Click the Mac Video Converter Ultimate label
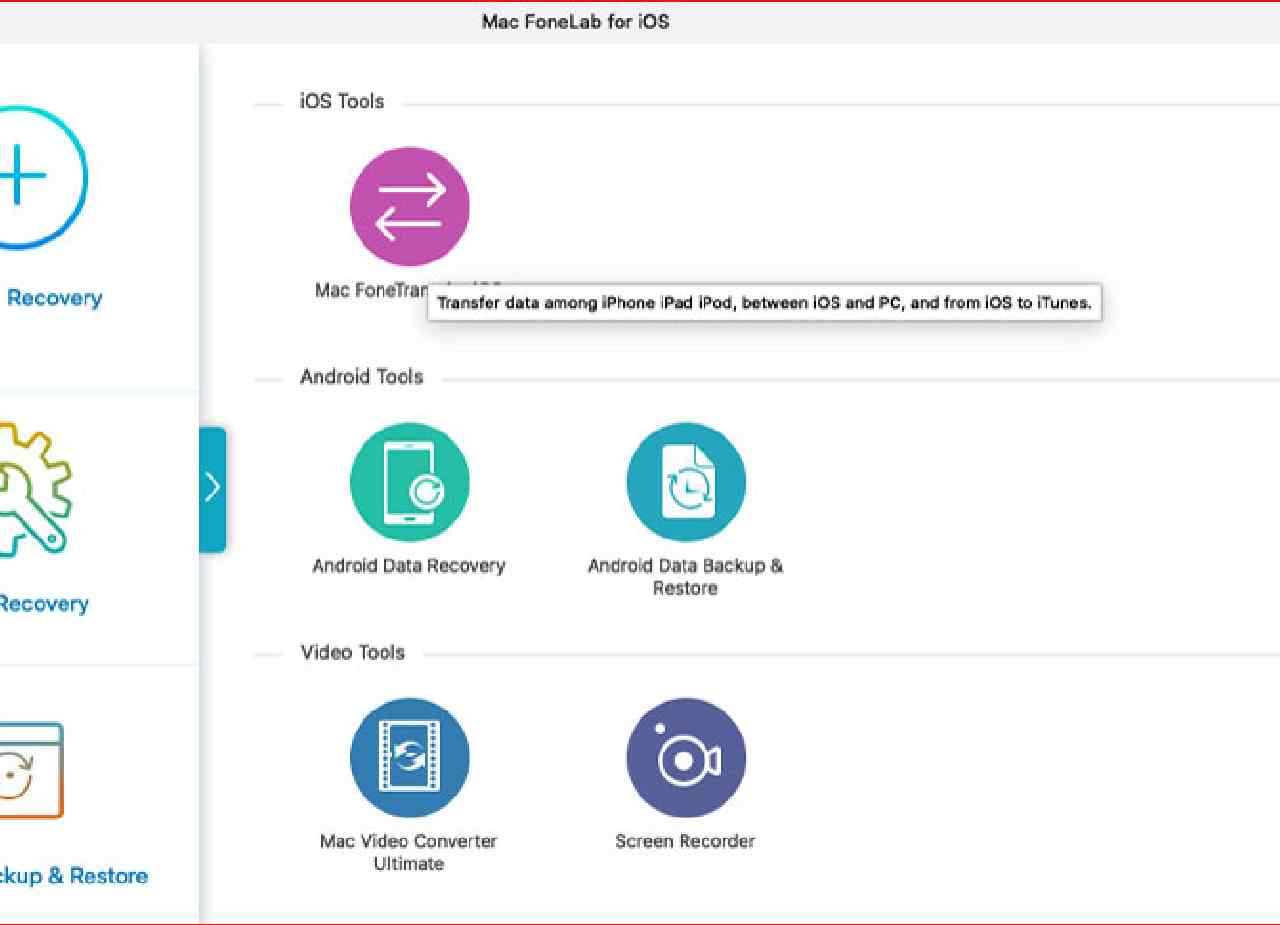1280x925 pixels. pyautogui.click(x=408, y=852)
